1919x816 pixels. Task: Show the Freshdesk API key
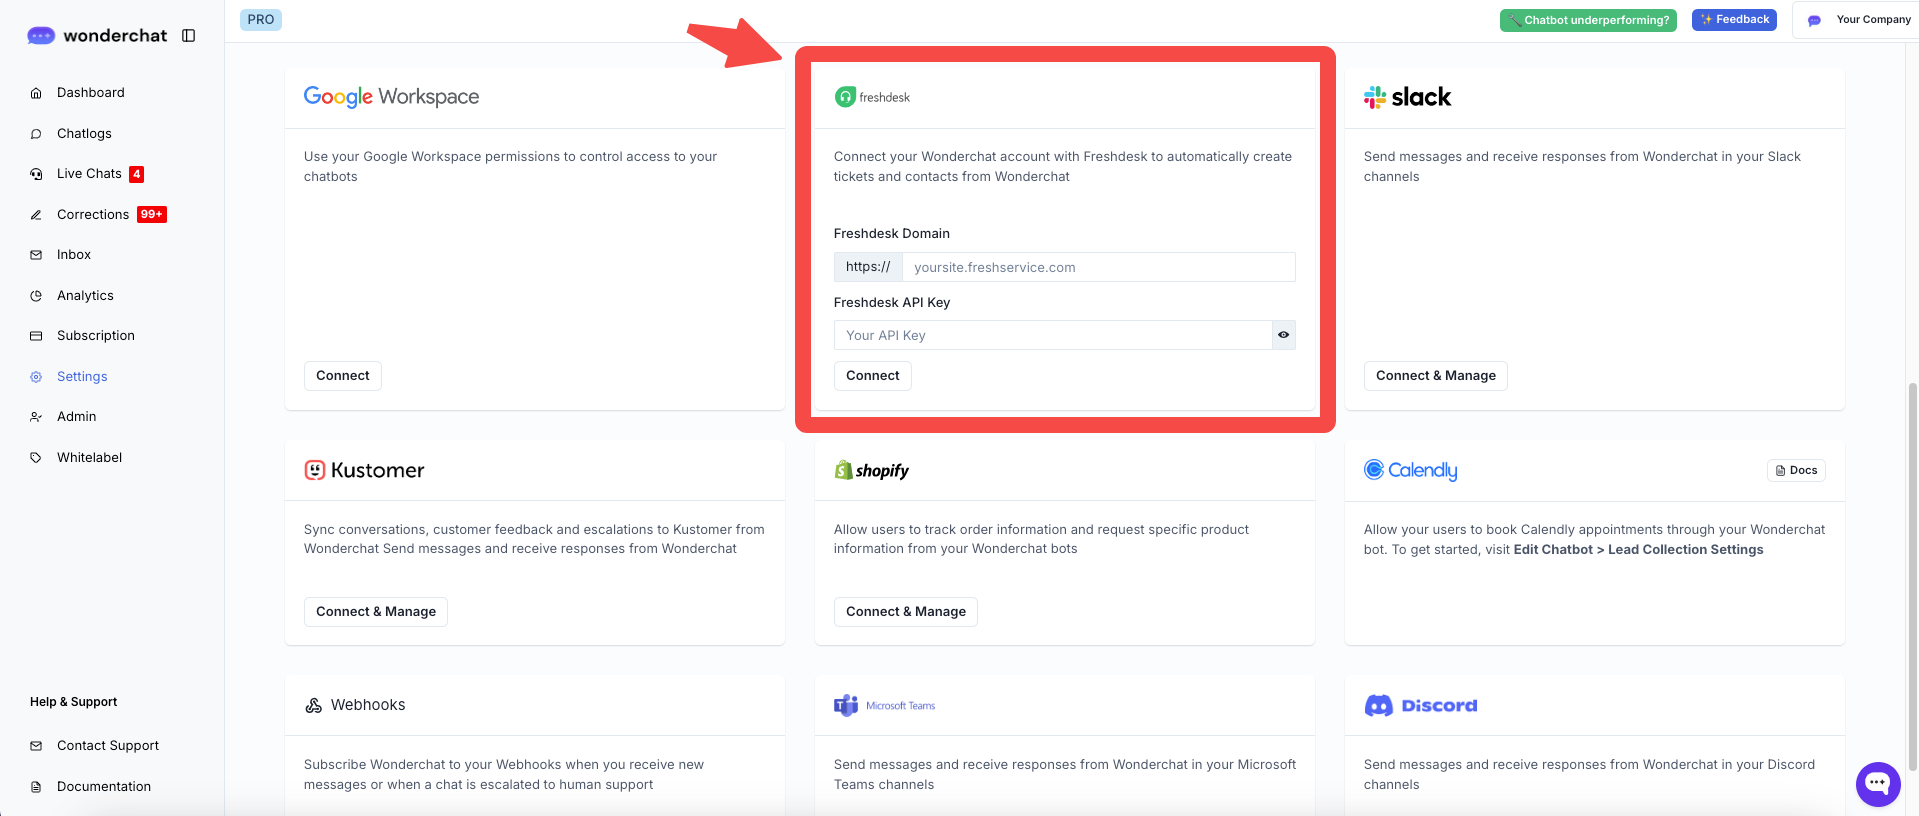point(1283,335)
